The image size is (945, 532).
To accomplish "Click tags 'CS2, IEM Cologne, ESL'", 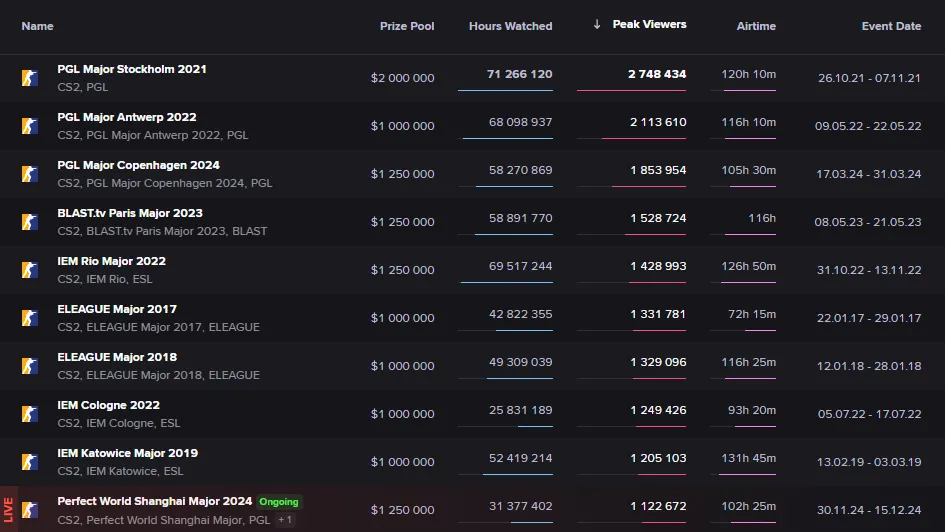I will [x=119, y=423].
